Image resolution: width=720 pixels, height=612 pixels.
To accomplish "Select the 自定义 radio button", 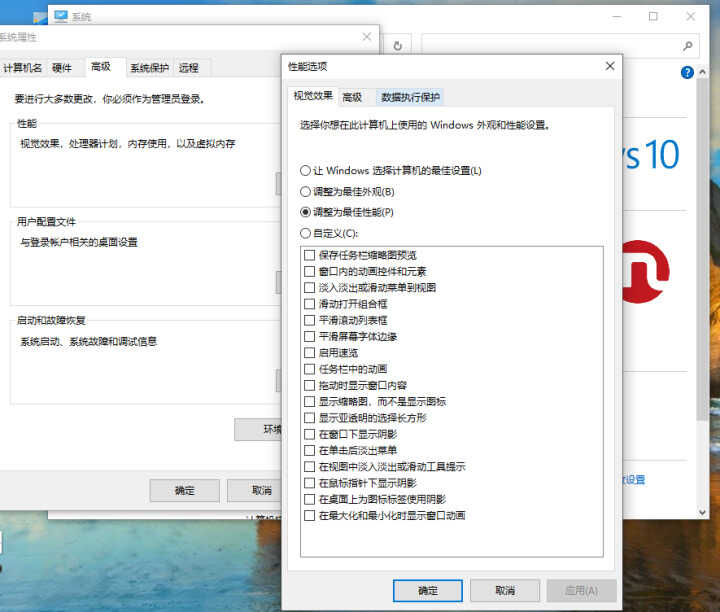I will tap(306, 233).
